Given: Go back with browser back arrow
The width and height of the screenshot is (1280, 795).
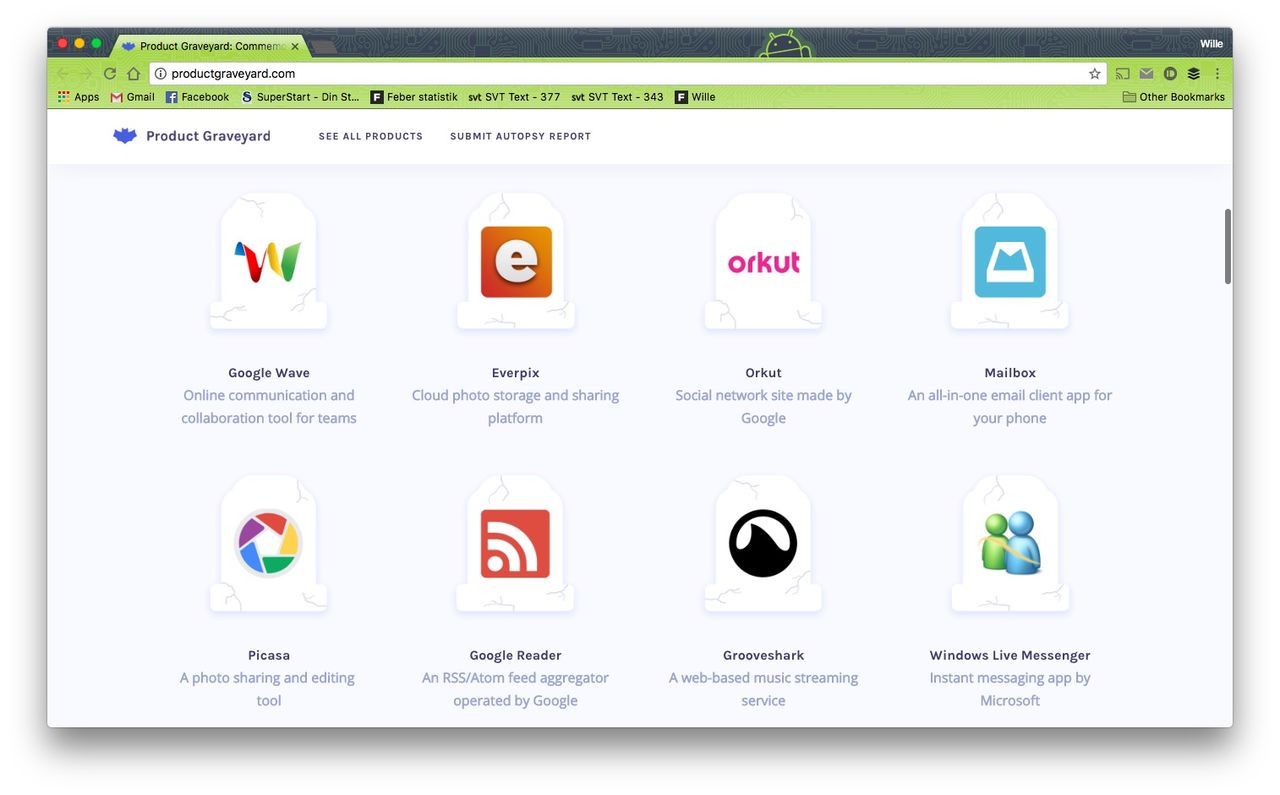Looking at the screenshot, I should (63, 74).
